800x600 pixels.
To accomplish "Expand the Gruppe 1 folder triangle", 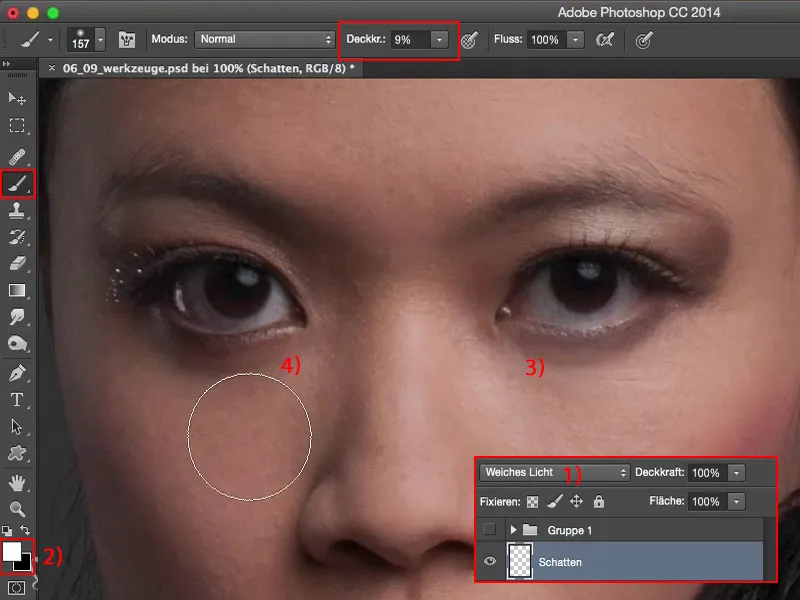I will pyautogui.click(x=514, y=529).
